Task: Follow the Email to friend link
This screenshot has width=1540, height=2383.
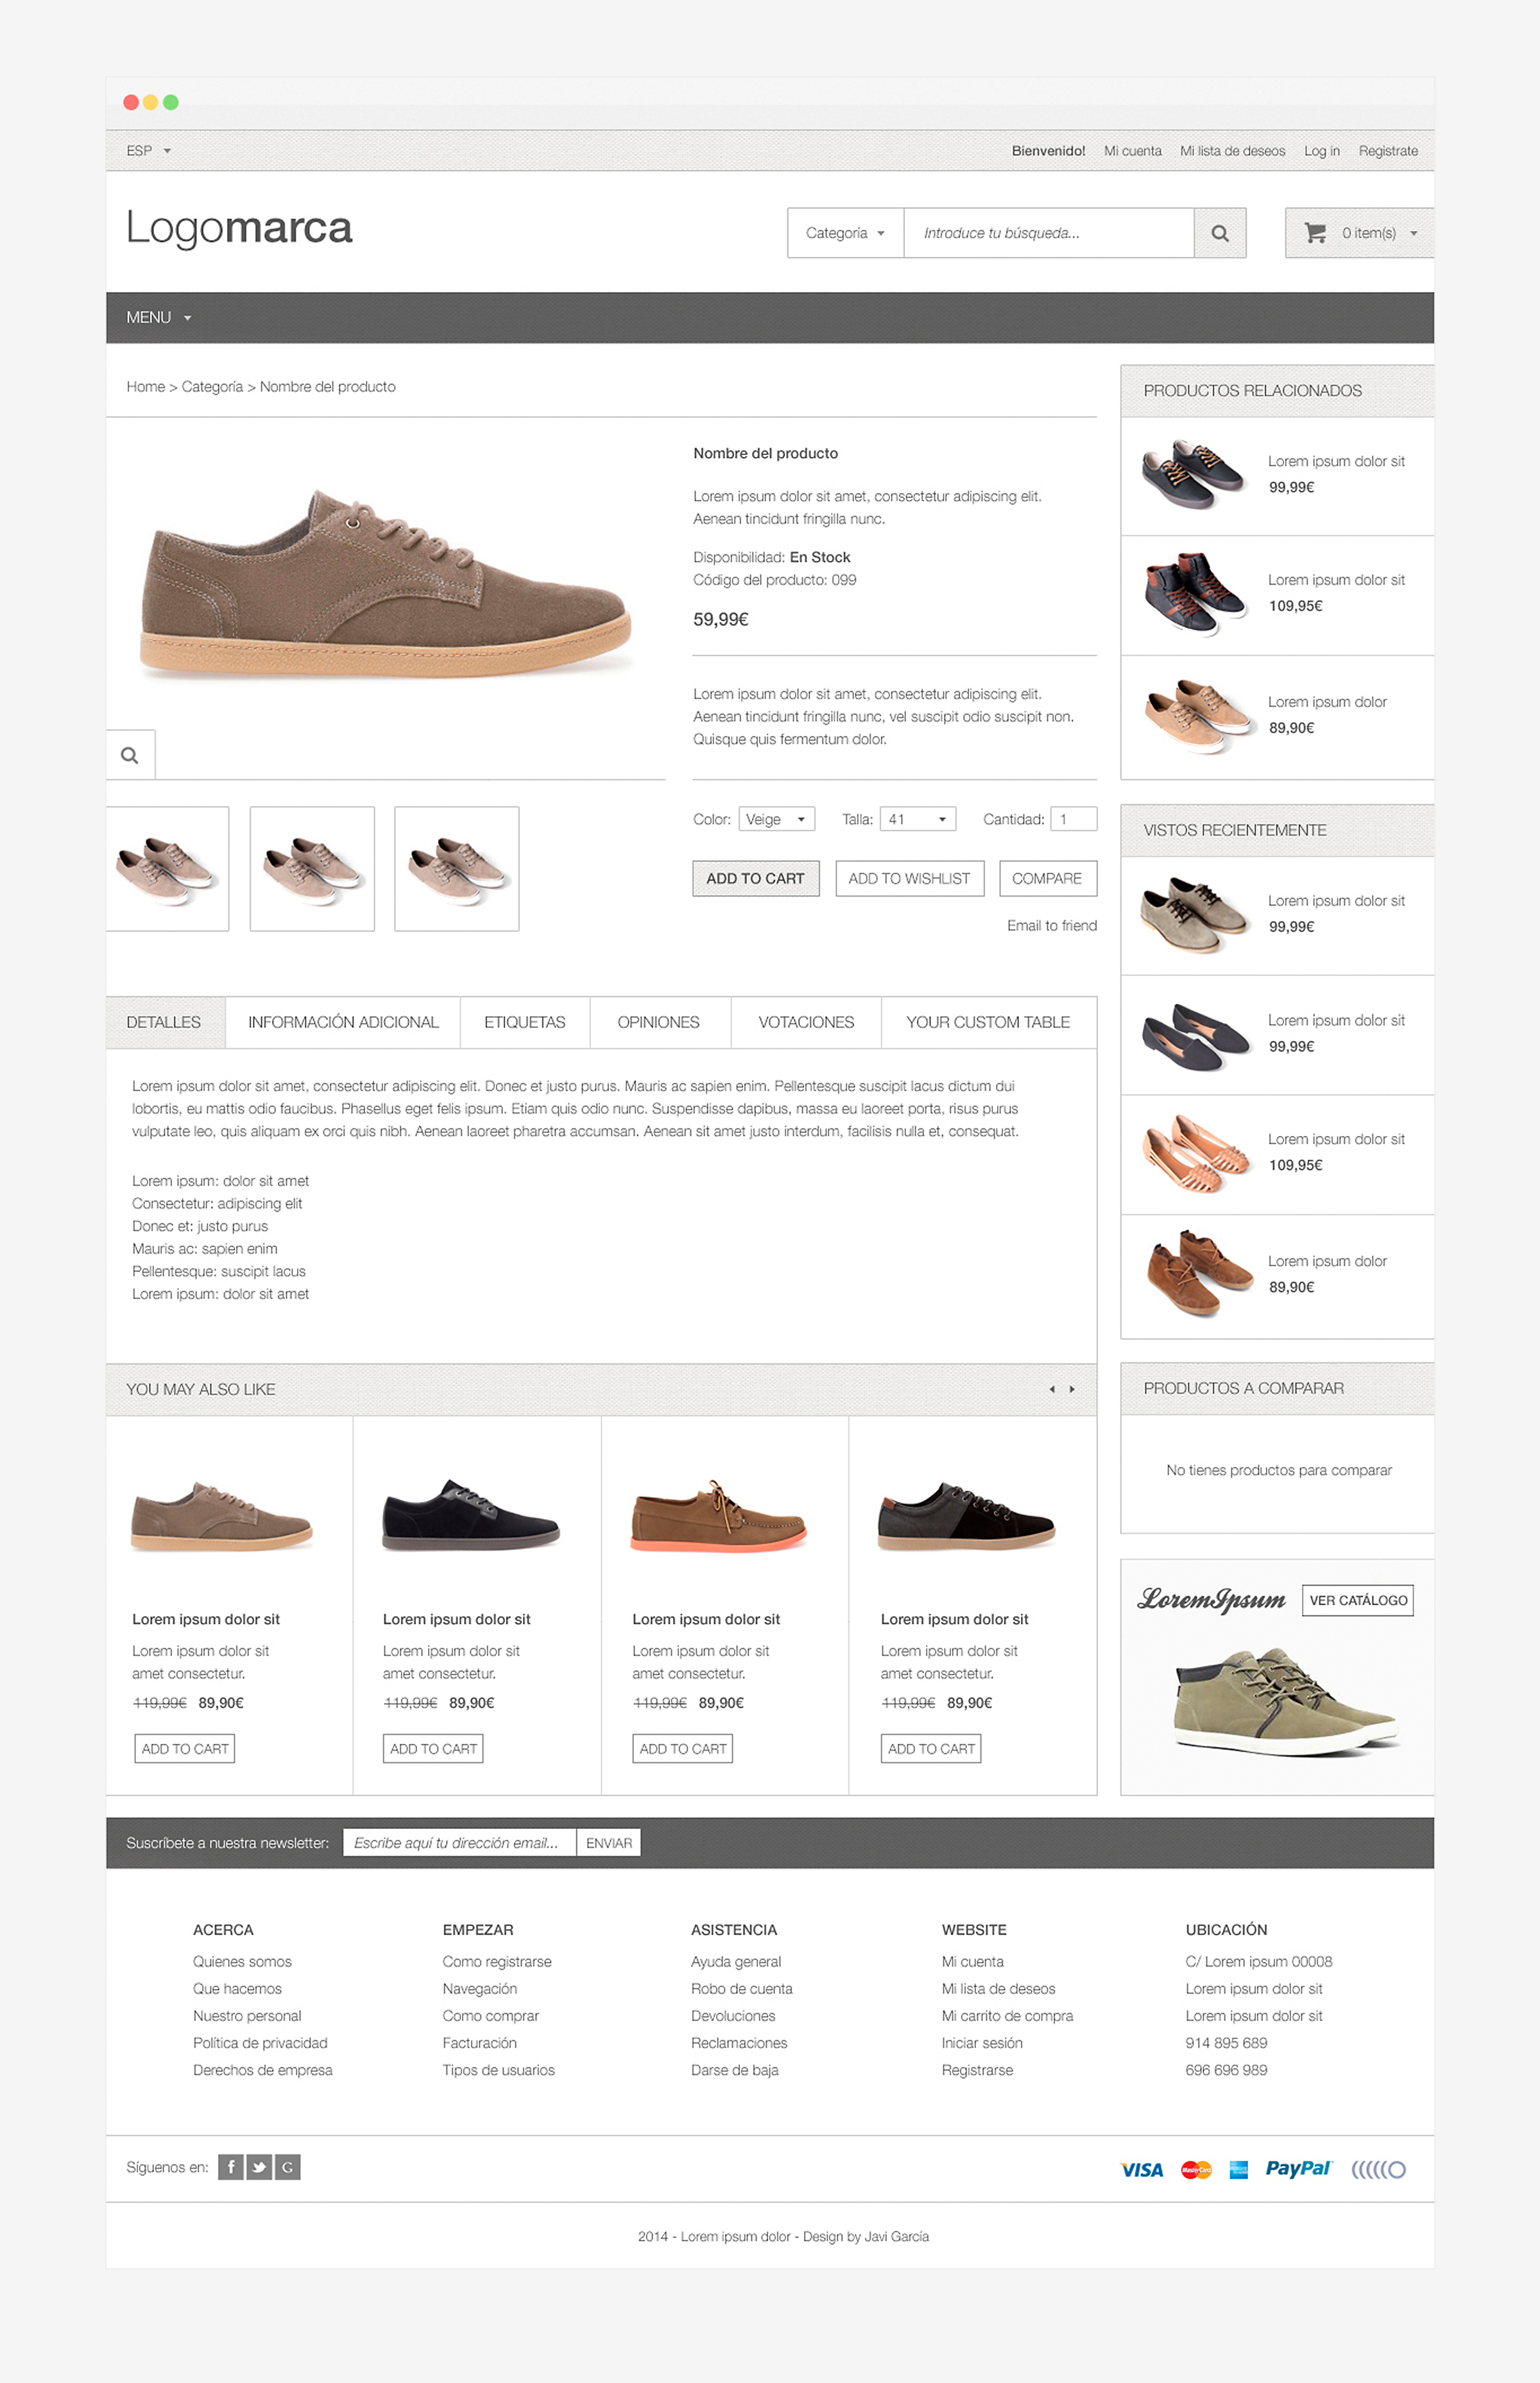Action: [1052, 926]
